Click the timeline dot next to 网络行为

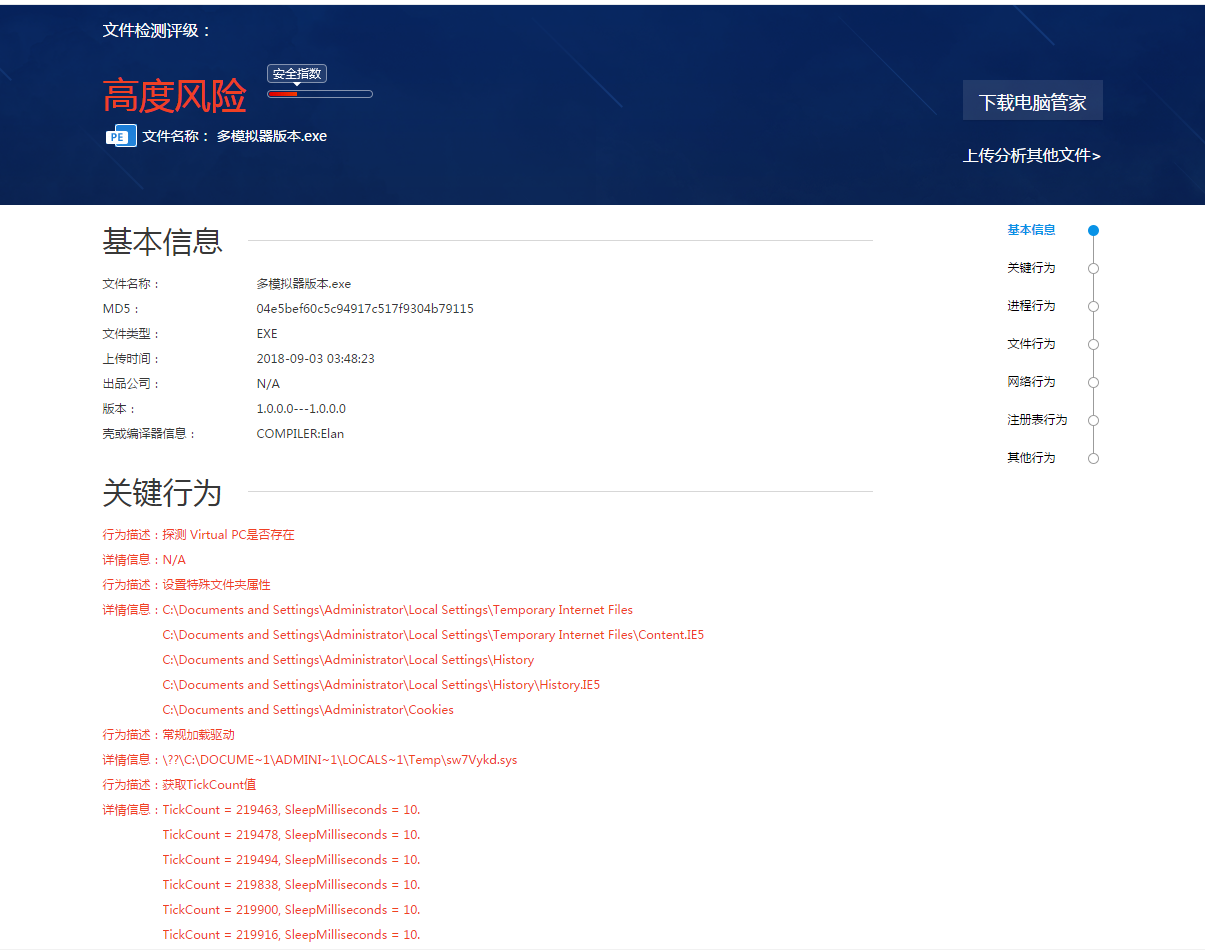(x=1093, y=382)
